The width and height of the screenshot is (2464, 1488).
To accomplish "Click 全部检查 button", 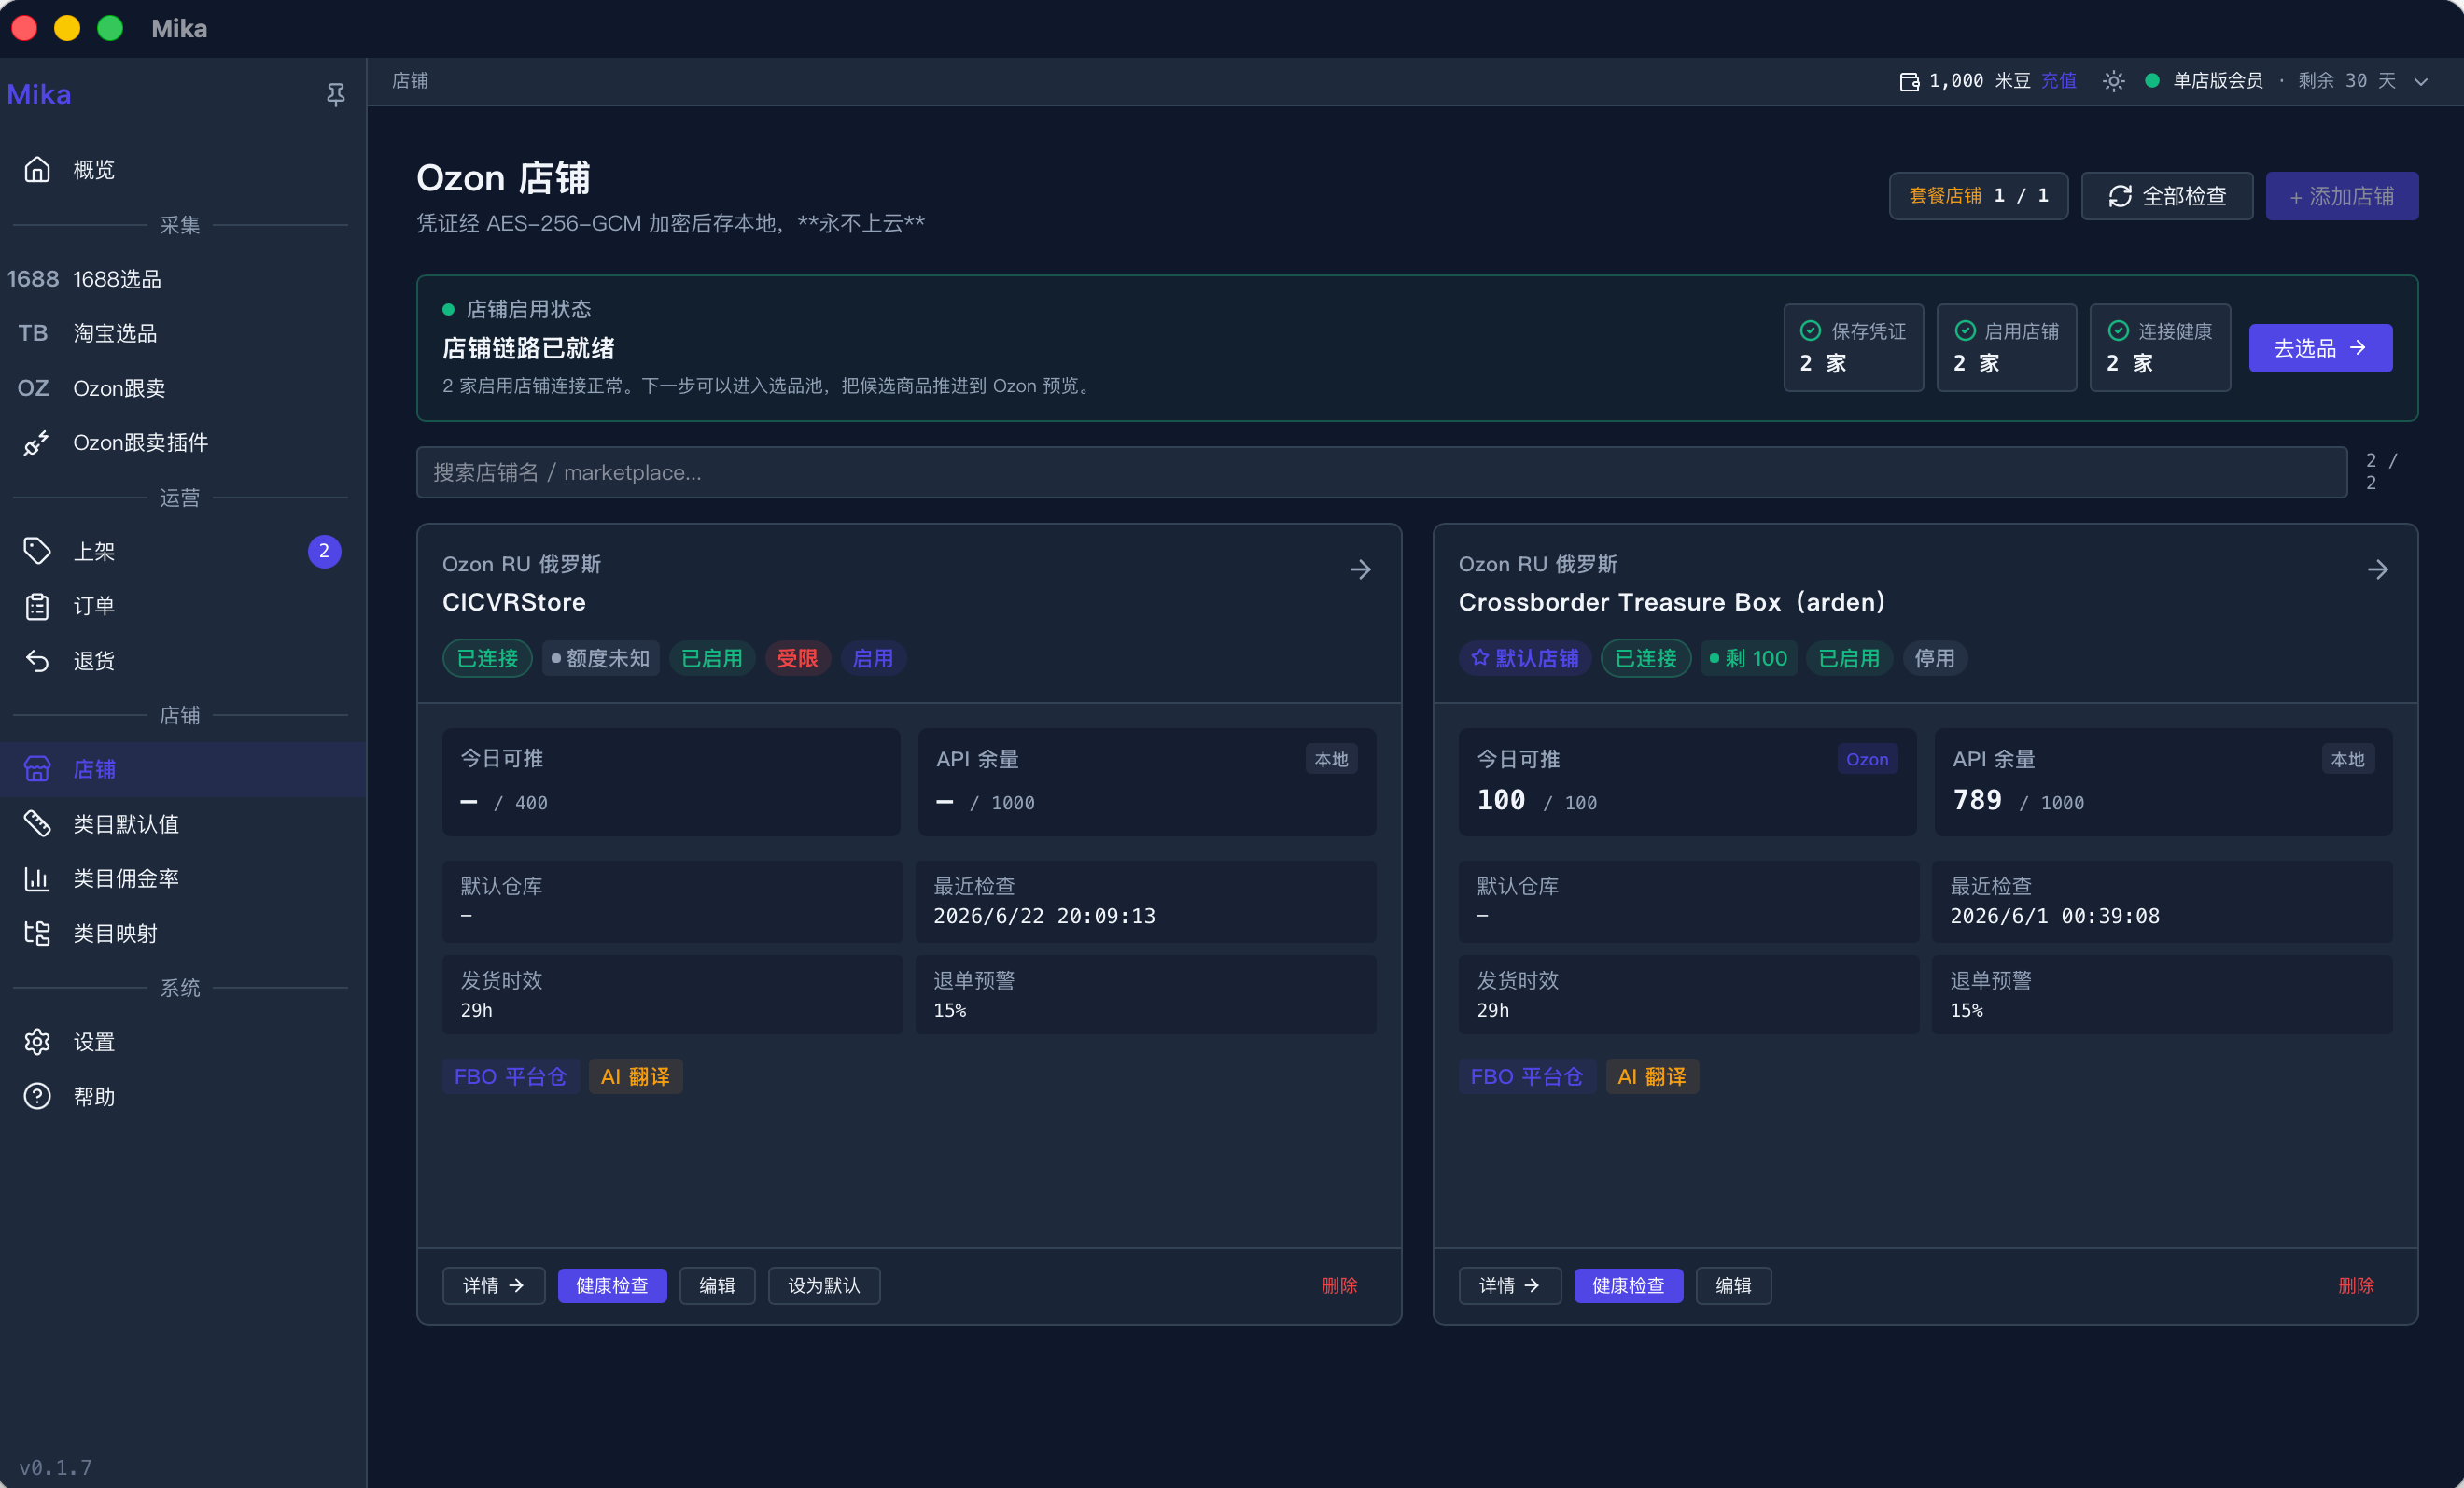I will [x=2166, y=196].
